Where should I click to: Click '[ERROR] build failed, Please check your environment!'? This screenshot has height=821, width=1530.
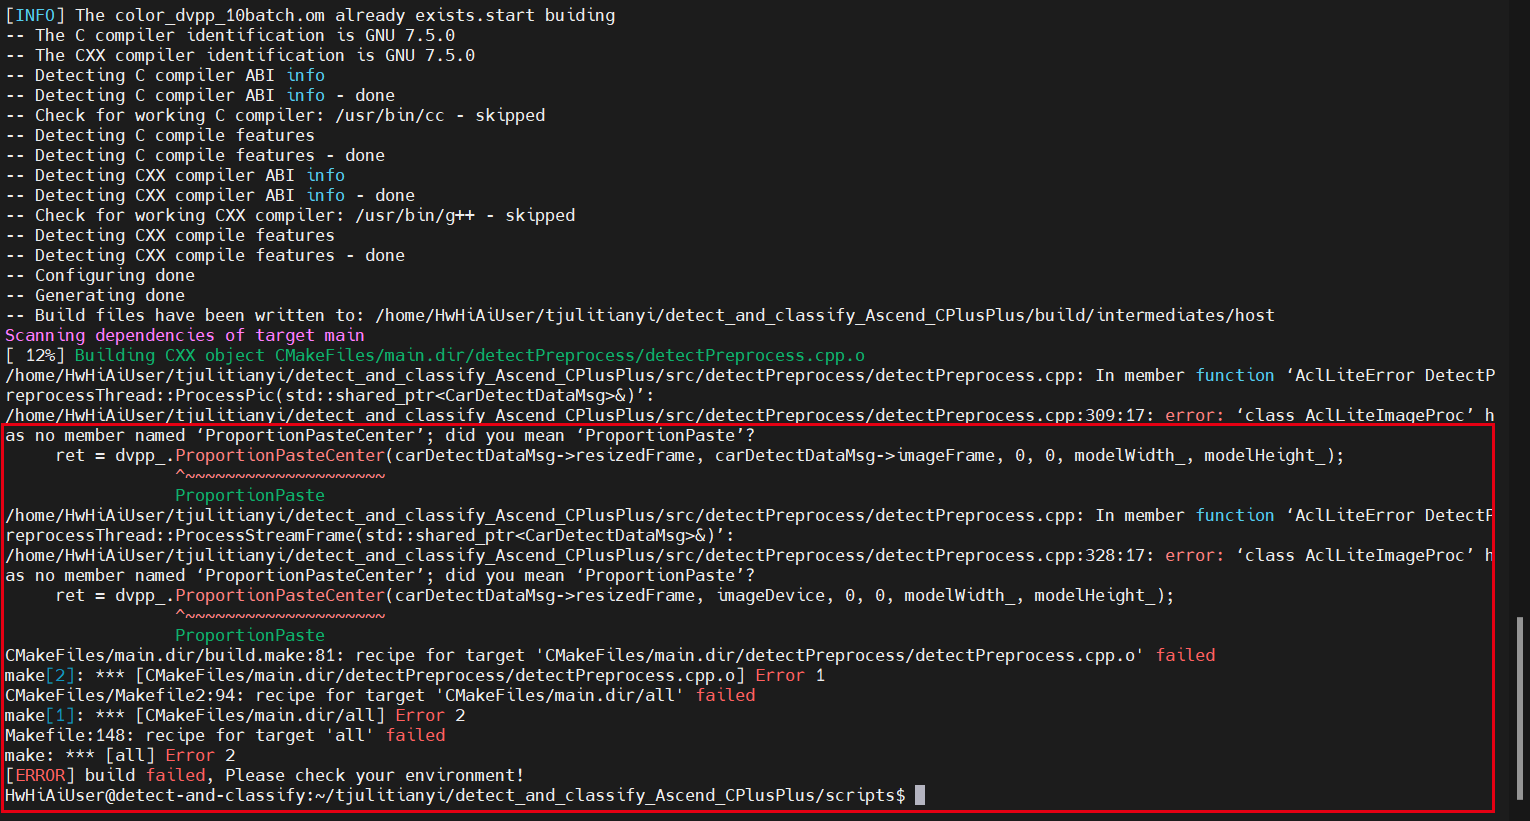click(x=265, y=775)
